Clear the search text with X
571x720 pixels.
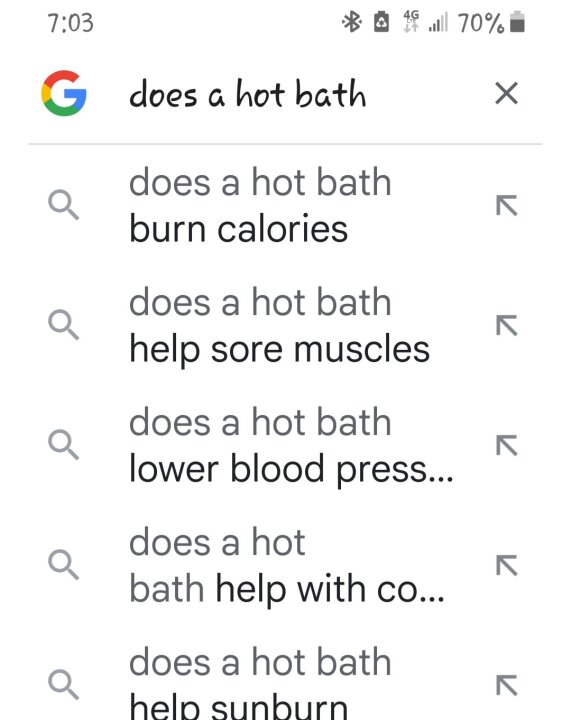point(506,93)
